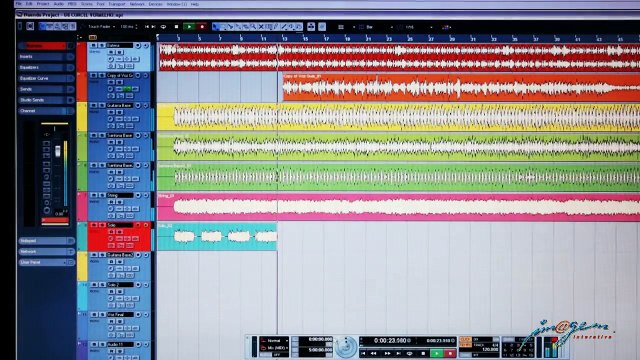Click the 120.000 tempo value
640x360 pixels.
[490, 350]
